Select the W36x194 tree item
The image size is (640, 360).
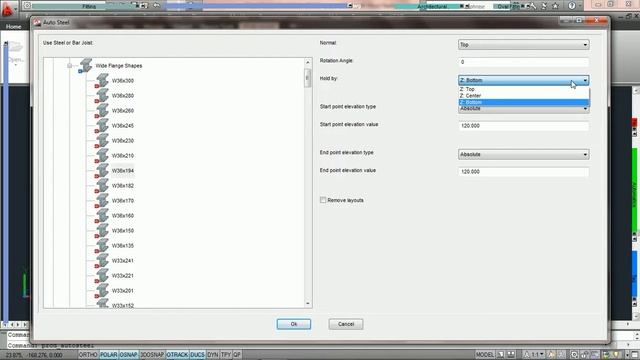pyautogui.click(x=123, y=171)
